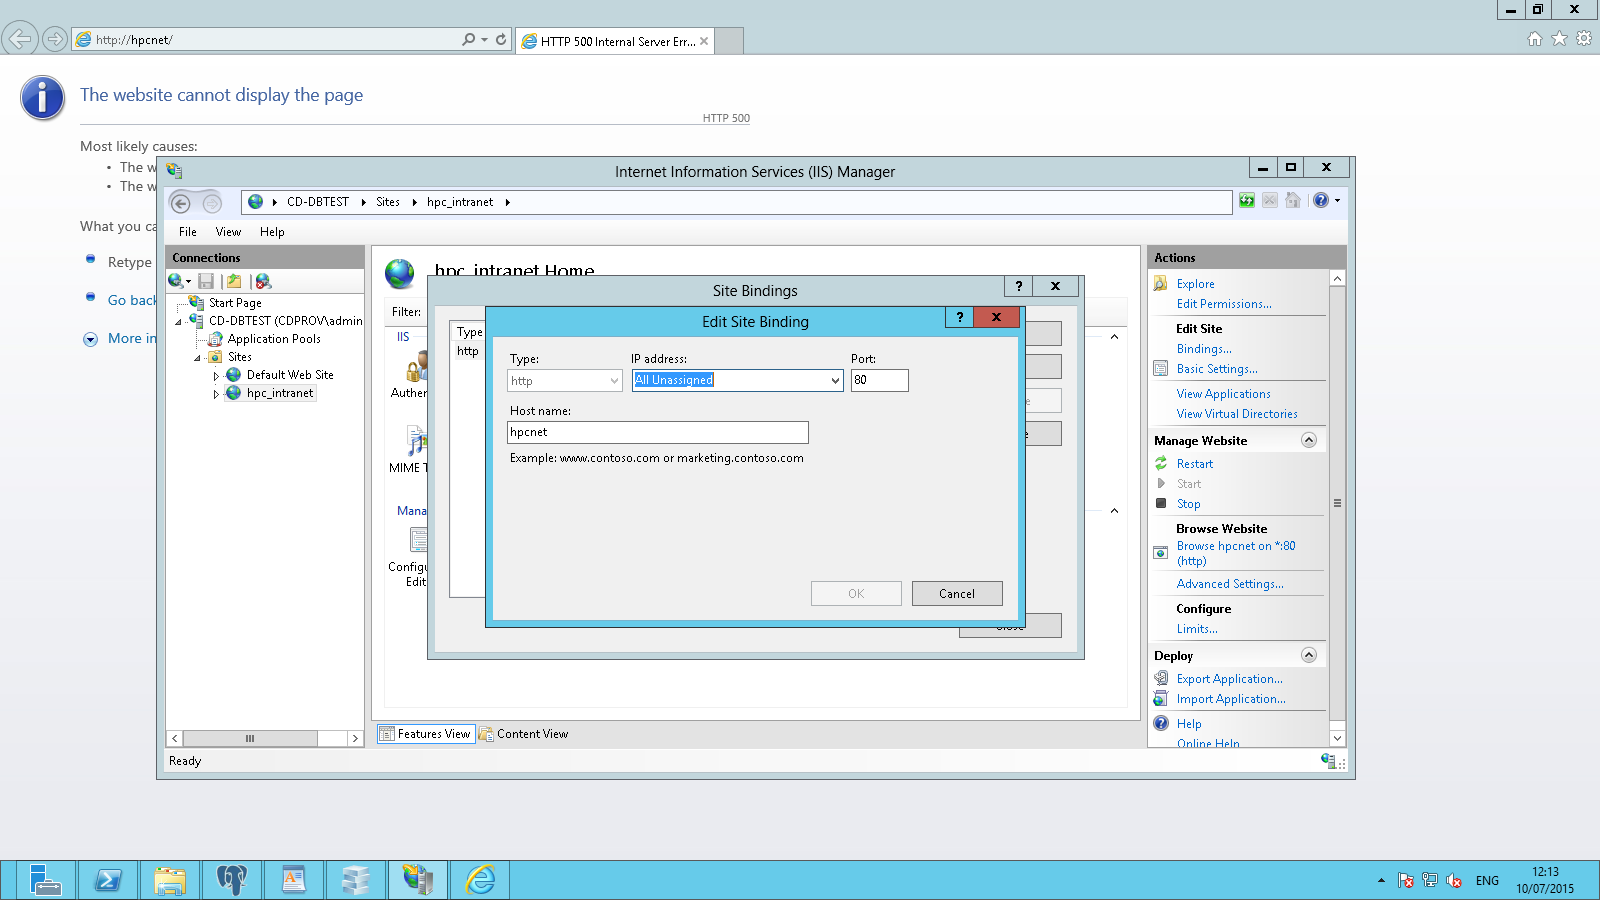Click the IIS Manager back navigation arrow
The height and width of the screenshot is (900, 1600).
[x=181, y=203]
